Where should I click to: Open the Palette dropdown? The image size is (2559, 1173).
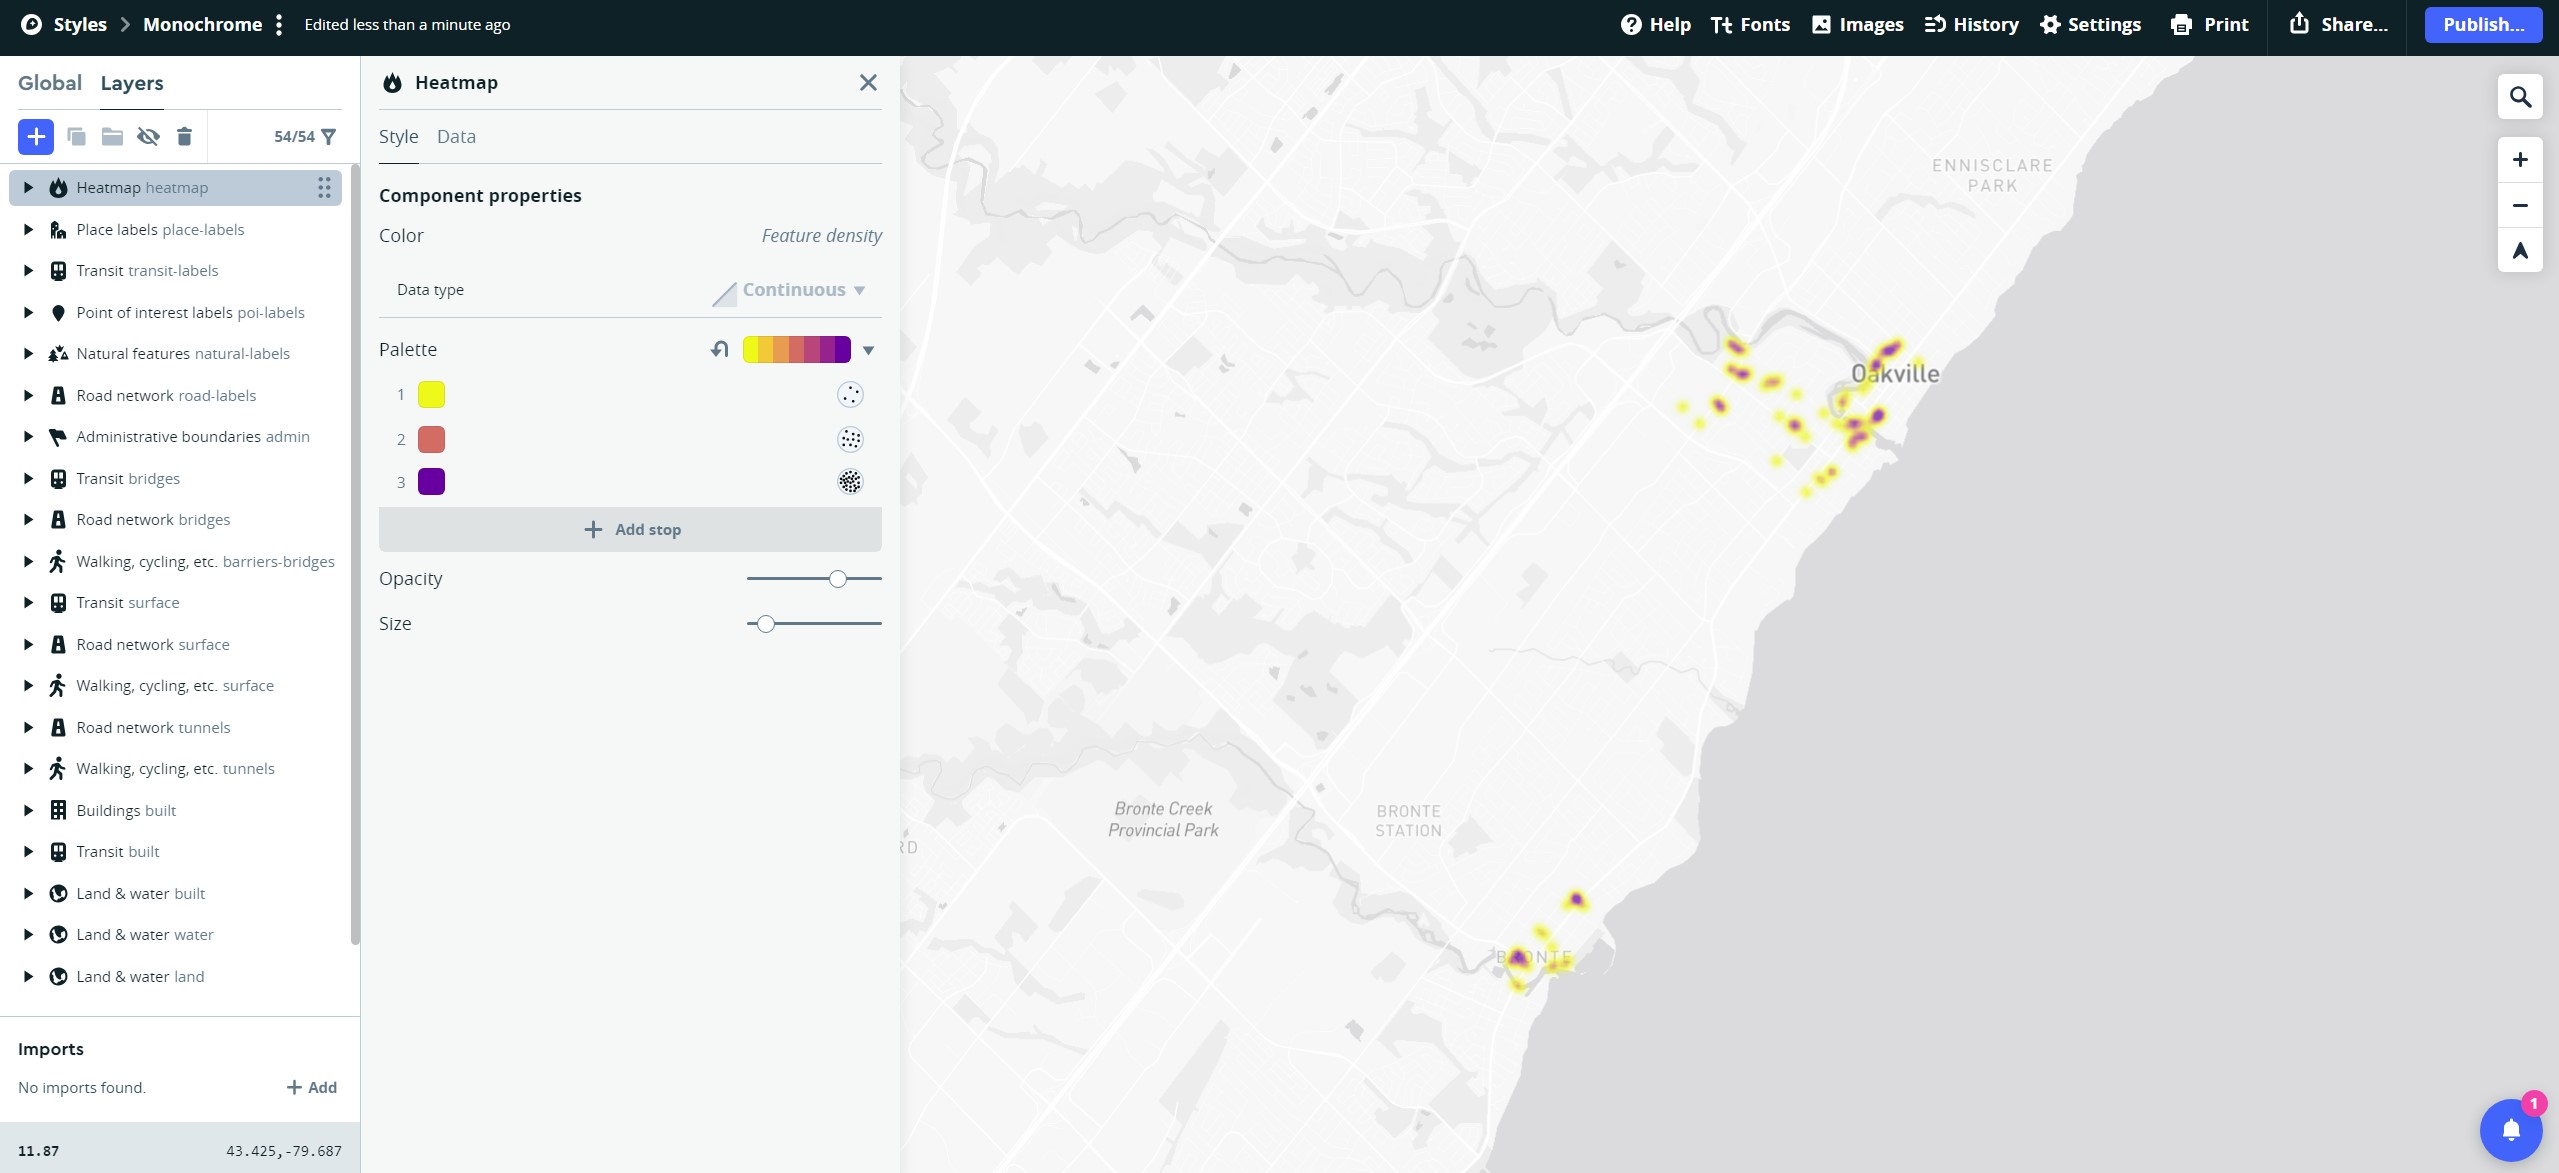coord(866,349)
